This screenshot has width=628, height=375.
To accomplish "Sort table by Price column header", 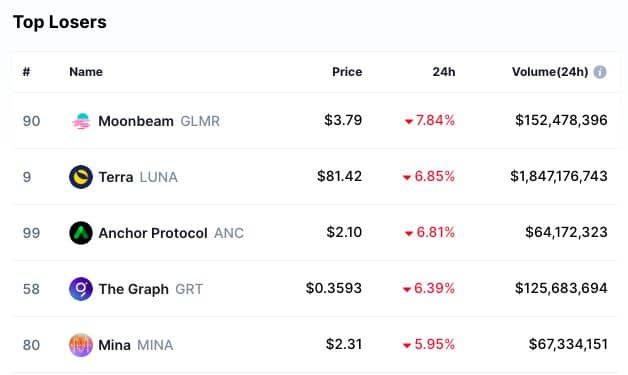I will [x=347, y=72].
